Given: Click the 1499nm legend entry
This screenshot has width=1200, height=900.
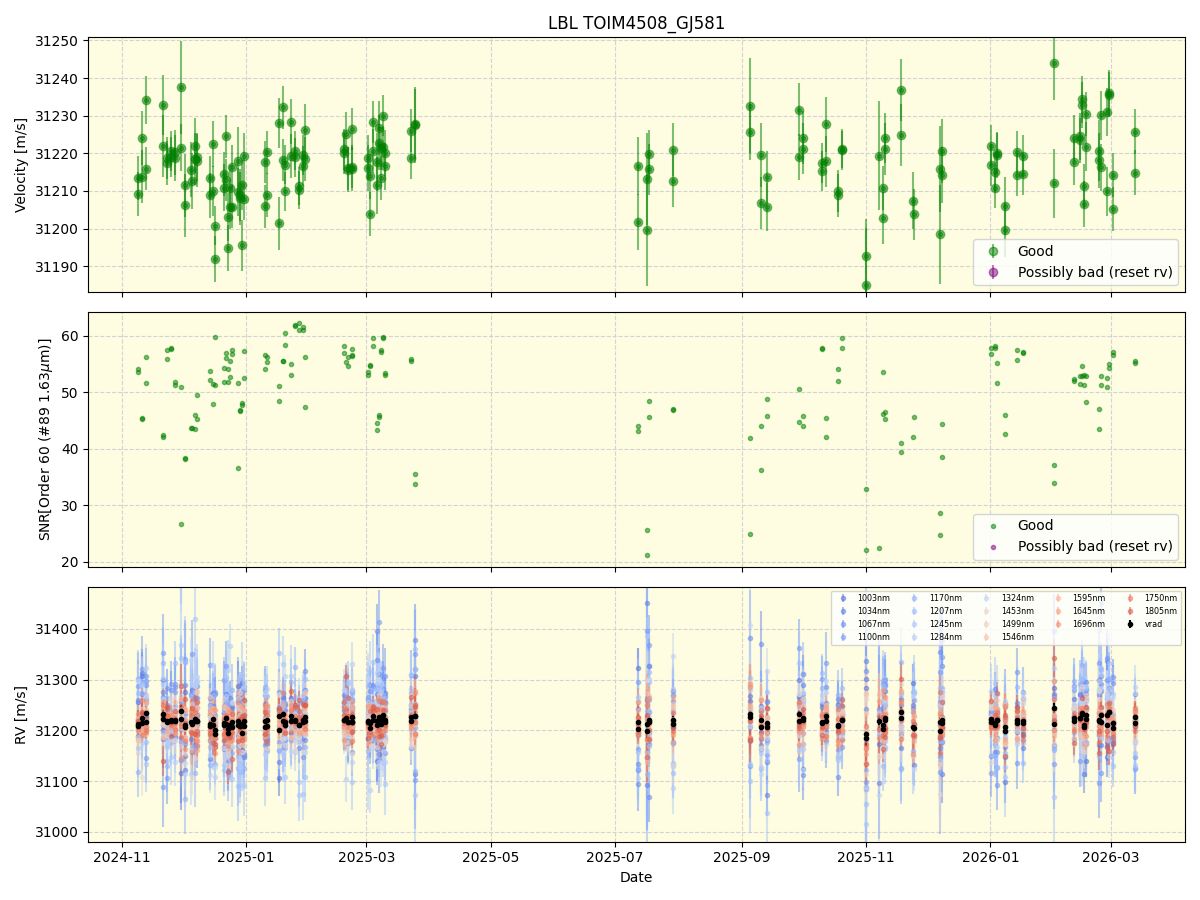Looking at the screenshot, I should (1011, 624).
